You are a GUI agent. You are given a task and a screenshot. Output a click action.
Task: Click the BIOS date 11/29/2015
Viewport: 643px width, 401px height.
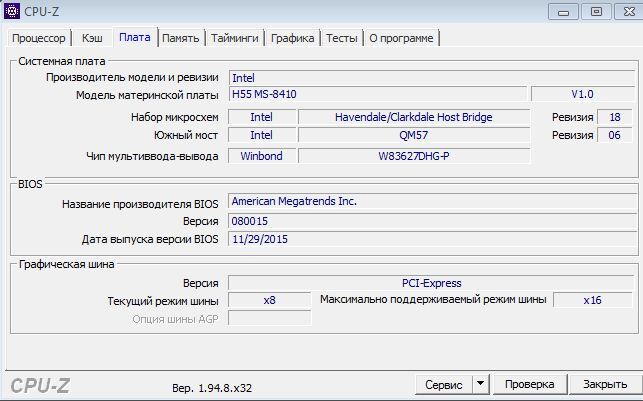(431, 239)
